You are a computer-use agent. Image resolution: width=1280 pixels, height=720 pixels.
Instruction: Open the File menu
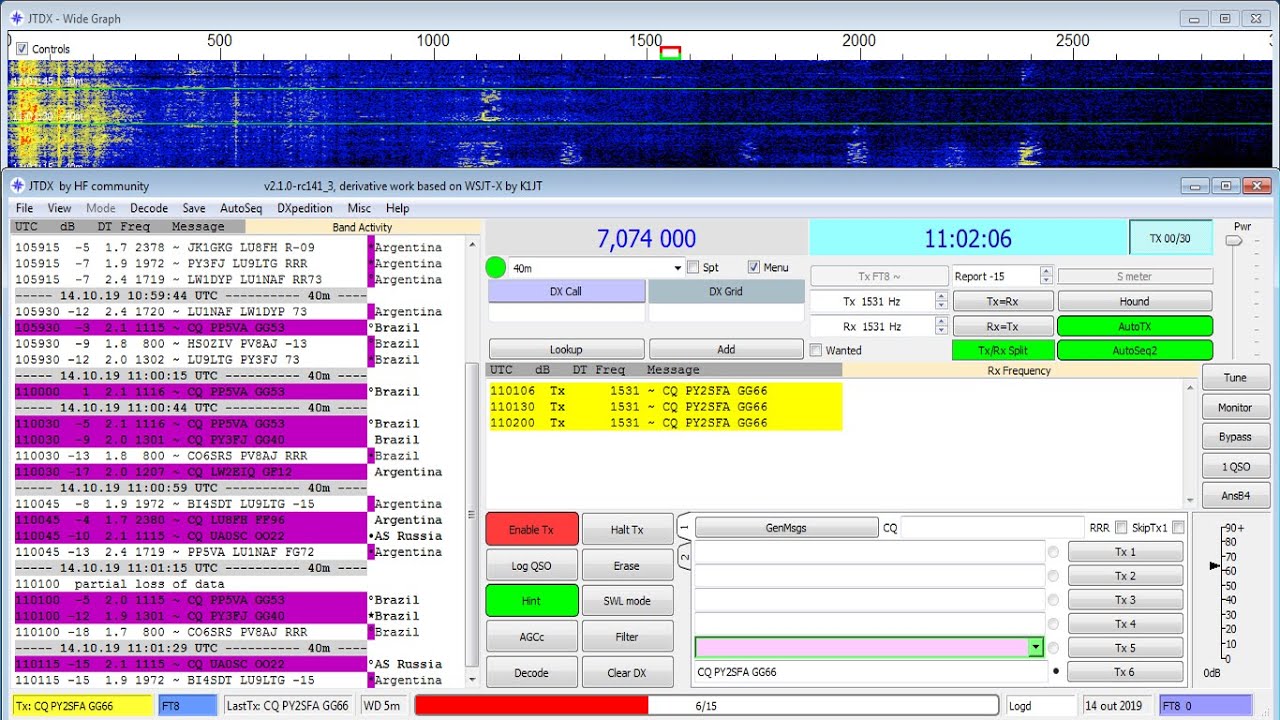(x=25, y=208)
